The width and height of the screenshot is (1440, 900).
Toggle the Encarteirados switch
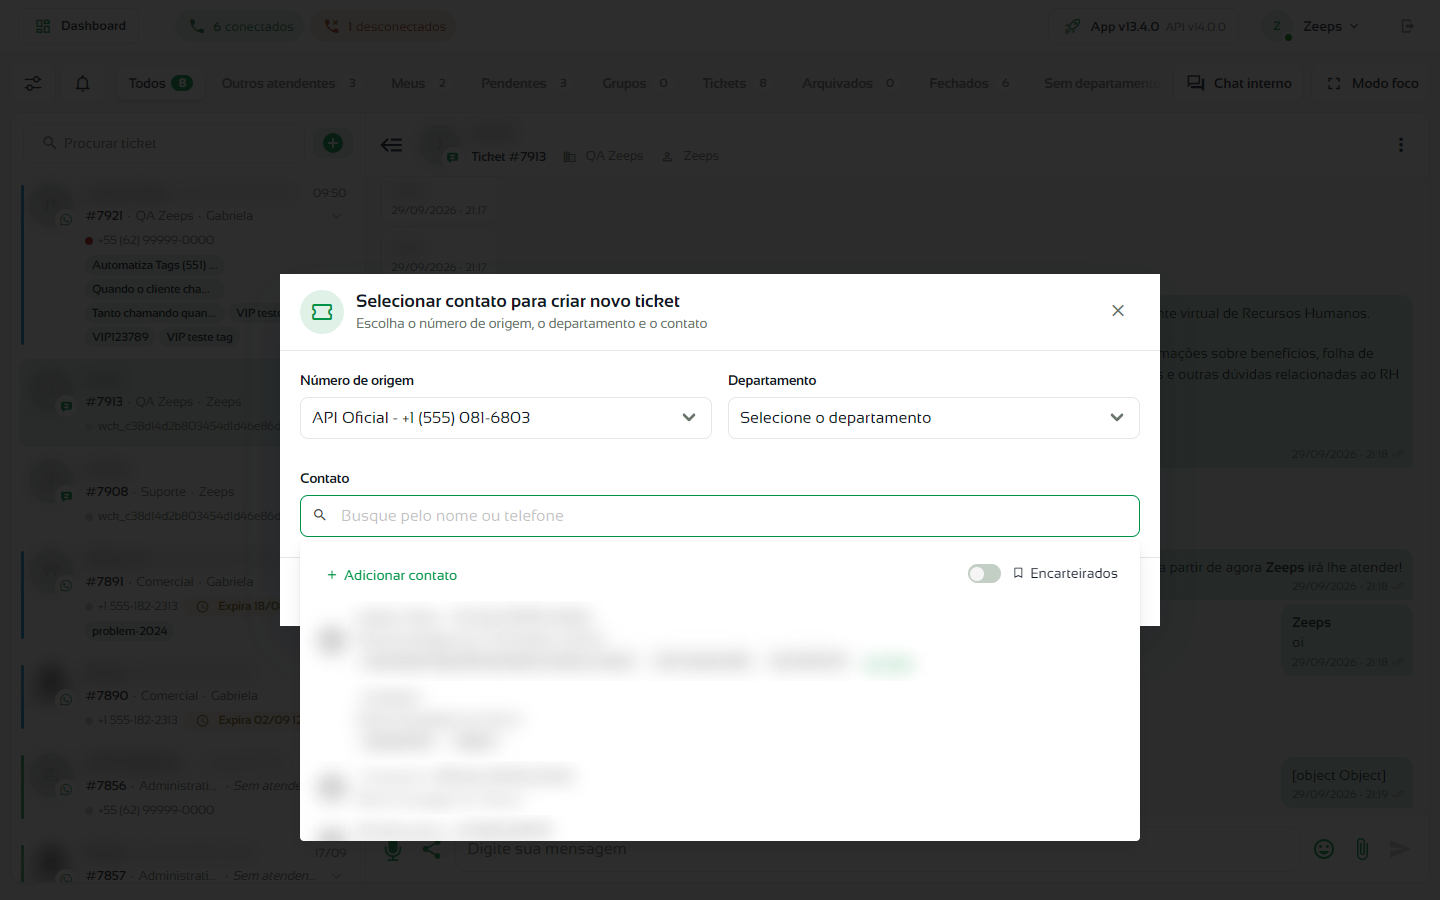[984, 573]
